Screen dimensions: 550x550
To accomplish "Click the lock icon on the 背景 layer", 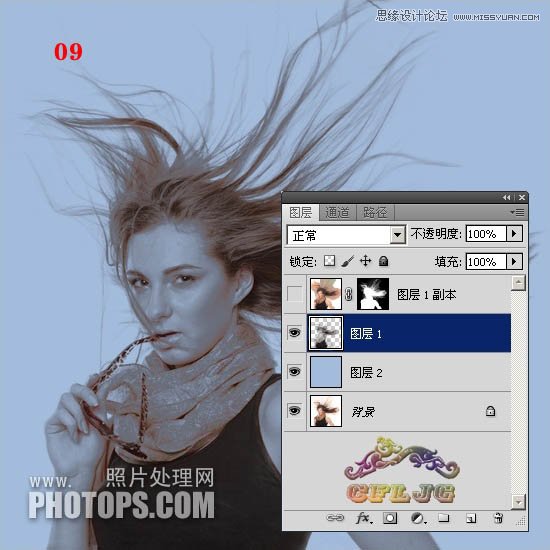I will [490, 410].
